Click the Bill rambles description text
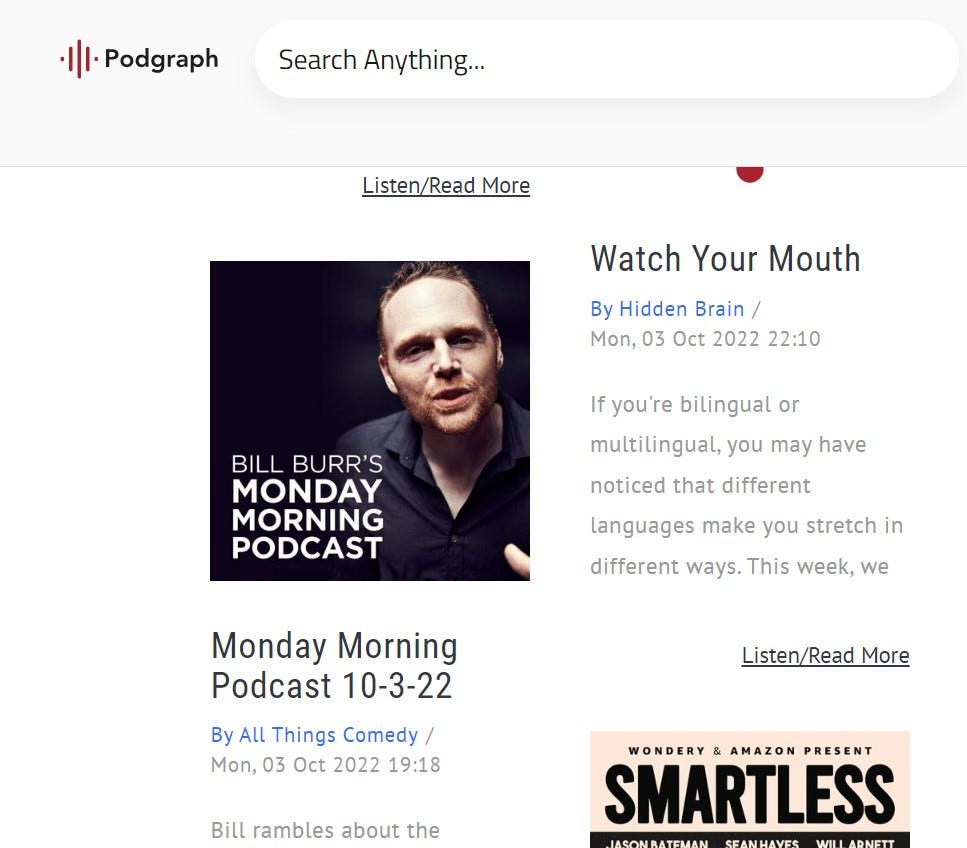 pyautogui.click(x=326, y=830)
